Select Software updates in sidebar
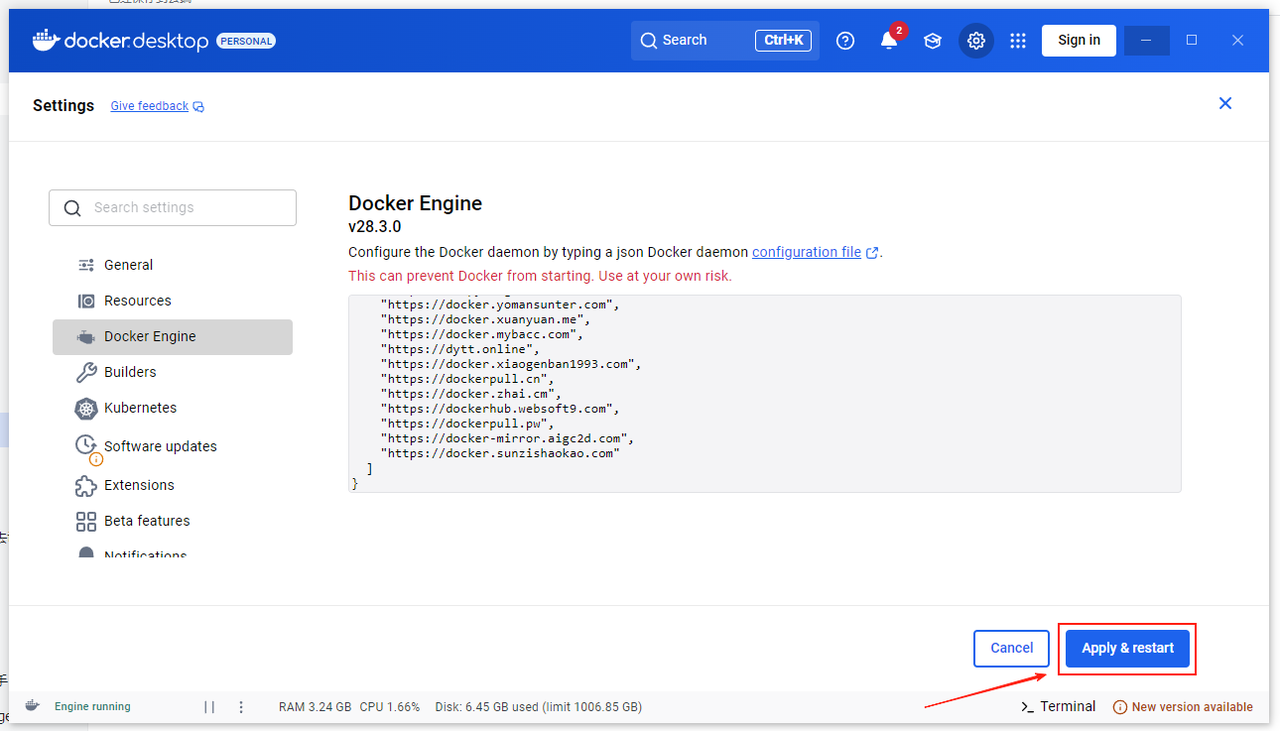 click(x=160, y=446)
